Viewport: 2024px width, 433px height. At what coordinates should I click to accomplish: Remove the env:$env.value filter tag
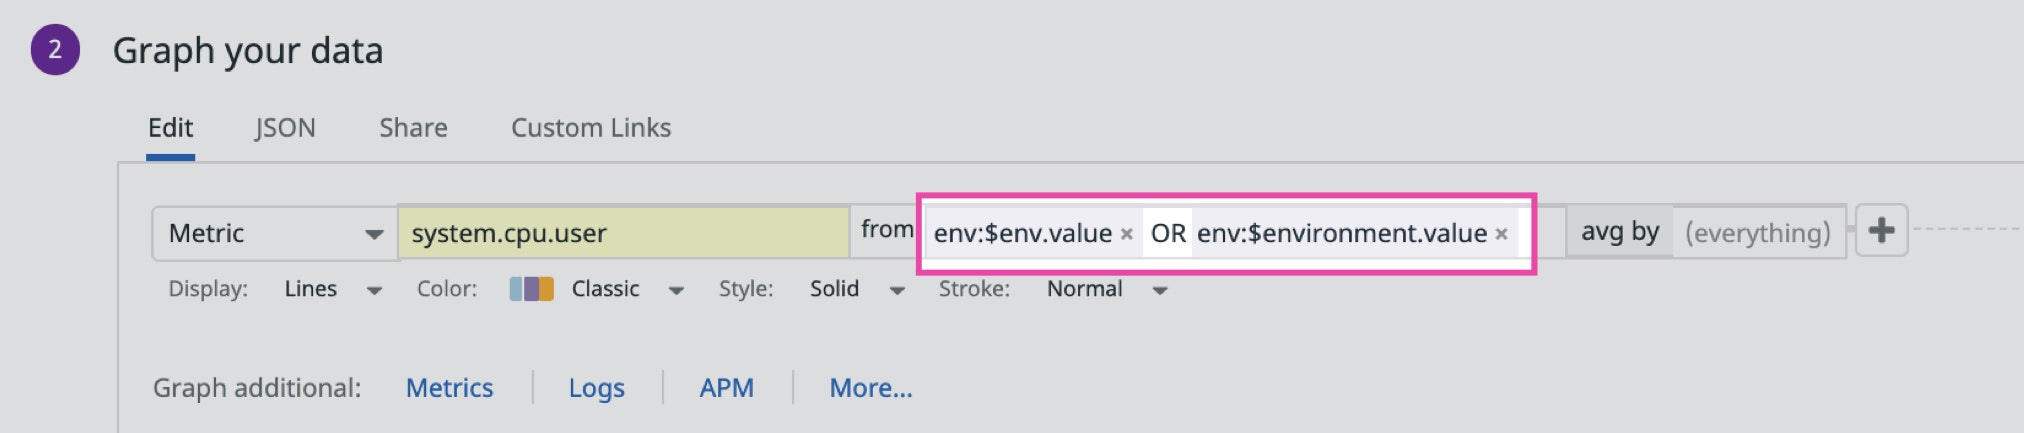point(1126,234)
